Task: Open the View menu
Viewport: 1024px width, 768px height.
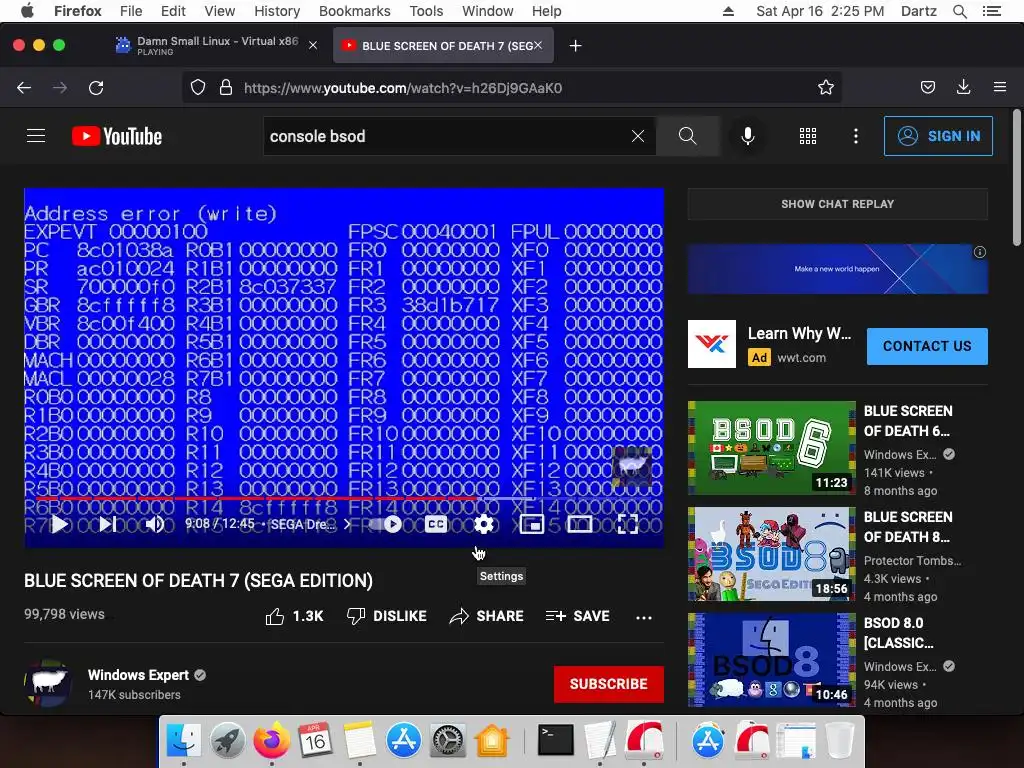Action: pos(219,11)
